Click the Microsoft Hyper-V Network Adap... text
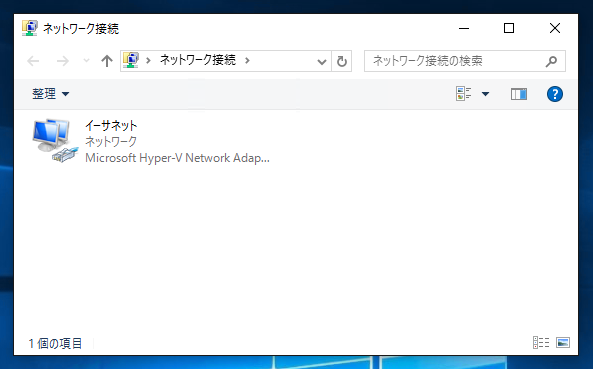 point(177,158)
